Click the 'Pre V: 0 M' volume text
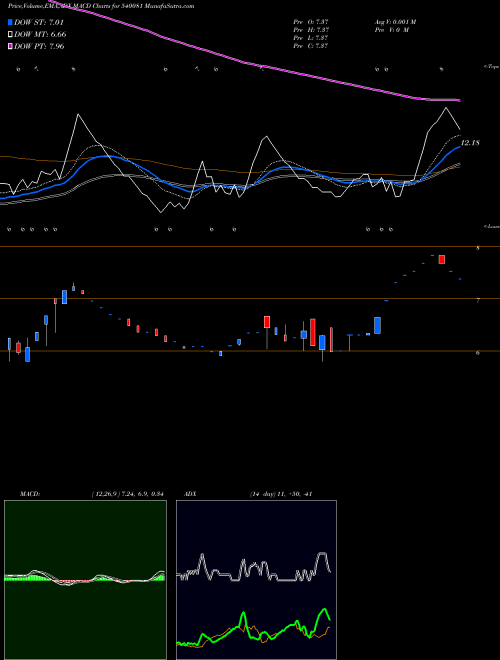Viewport: 500px width, 660px height. 391,30
